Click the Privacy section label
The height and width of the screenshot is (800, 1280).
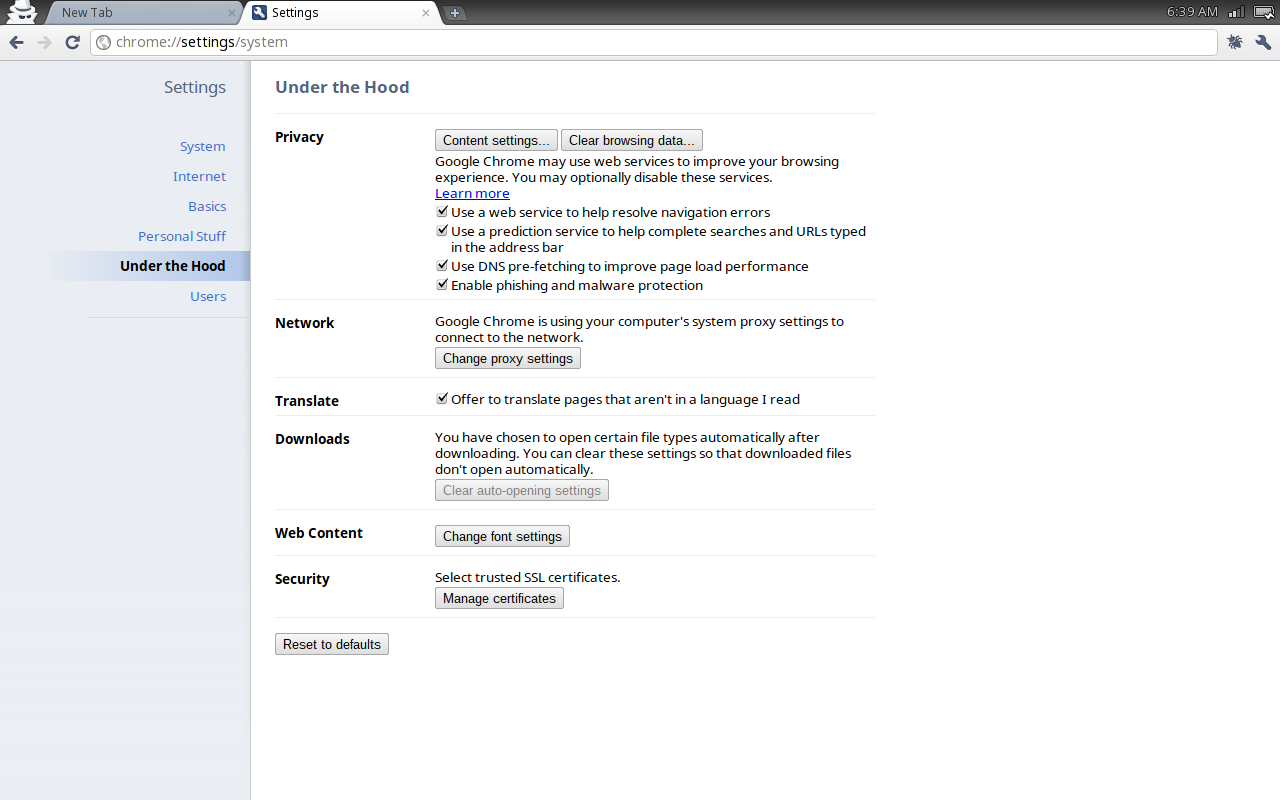[x=299, y=137]
